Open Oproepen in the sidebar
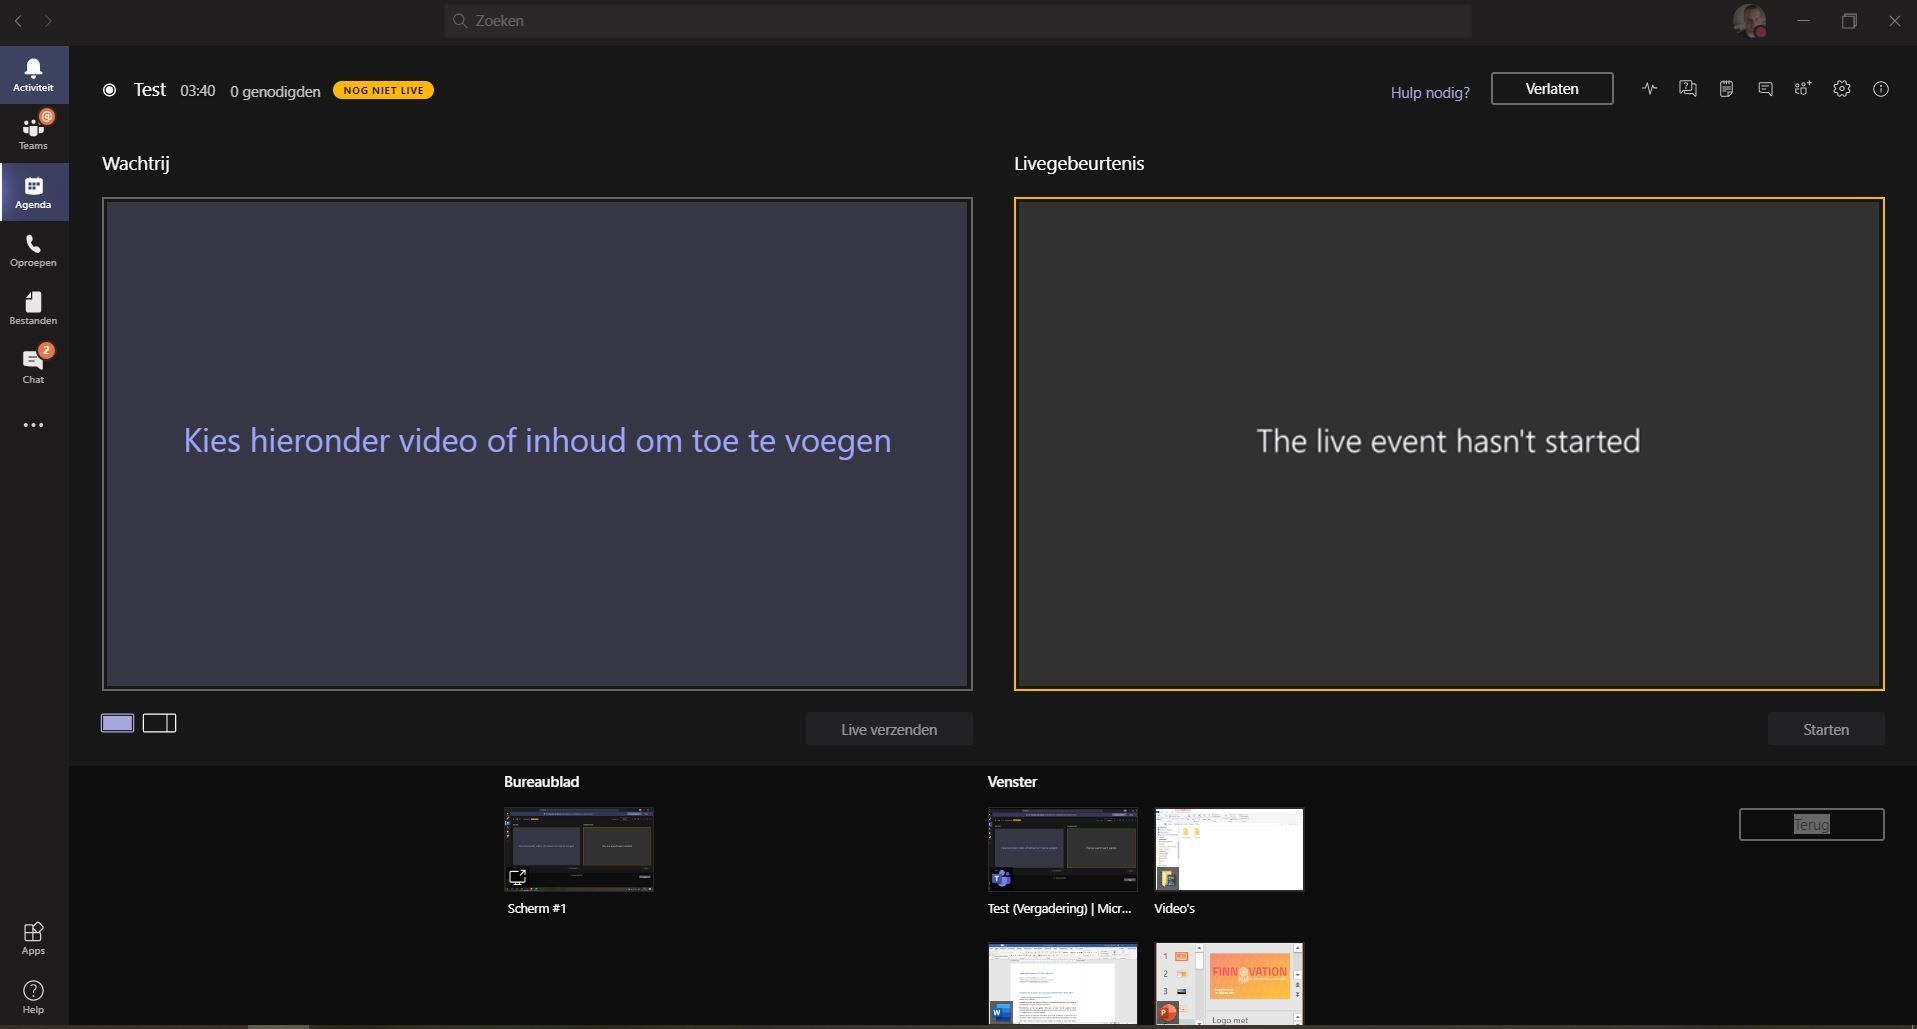Viewport: 1917px width, 1029px height. [33, 250]
